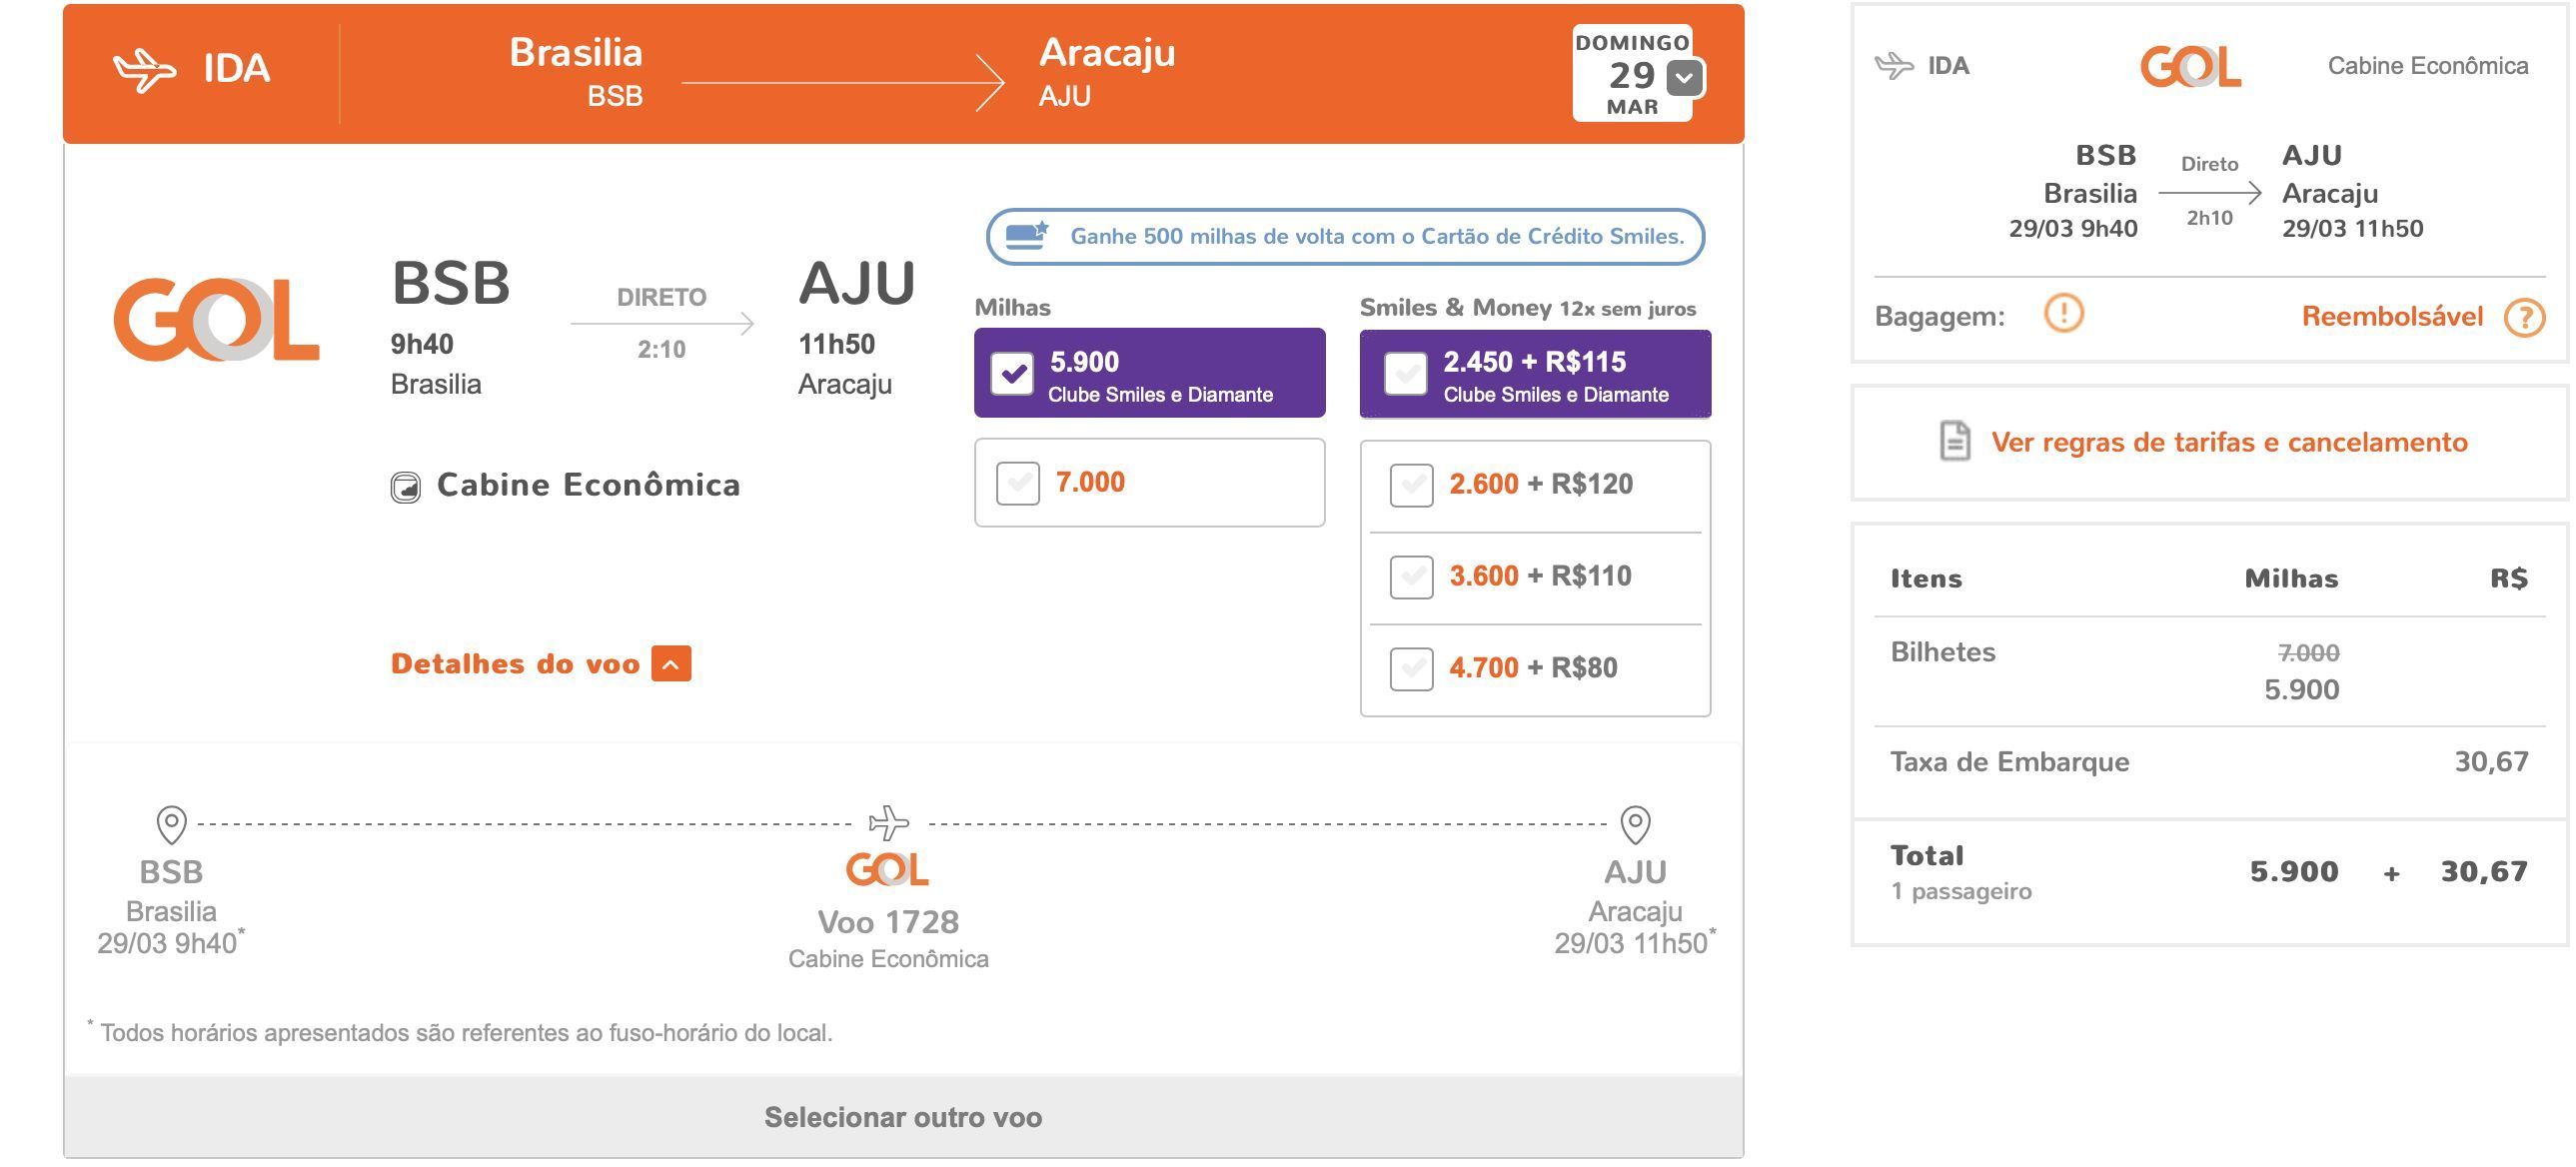Click the airplane icon on flight route line
2576x1167 pixels.
click(x=889, y=823)
